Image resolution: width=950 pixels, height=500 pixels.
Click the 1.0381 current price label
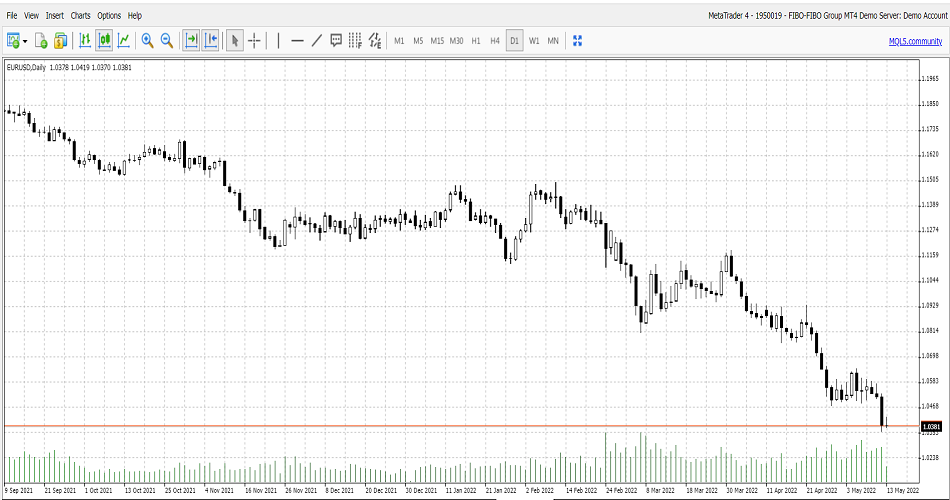pyautogui.click(x=931, y=426)
